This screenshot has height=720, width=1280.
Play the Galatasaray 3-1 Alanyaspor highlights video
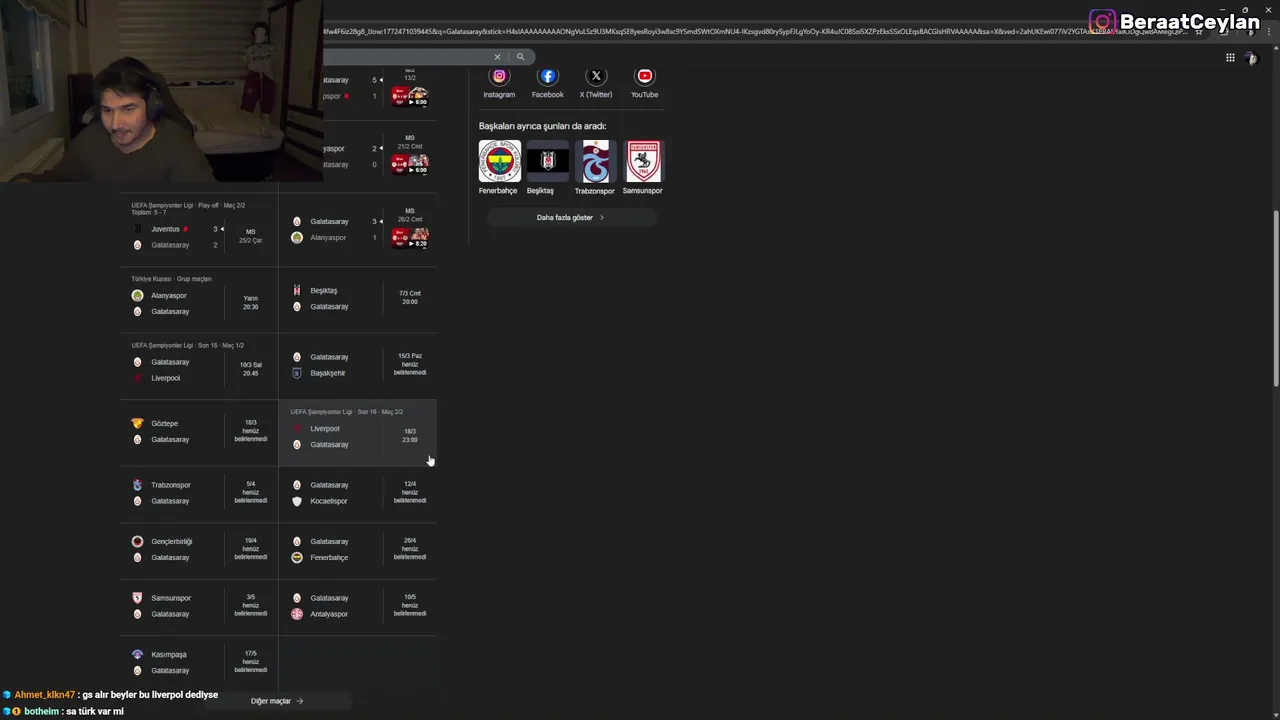tap(410, 238)
